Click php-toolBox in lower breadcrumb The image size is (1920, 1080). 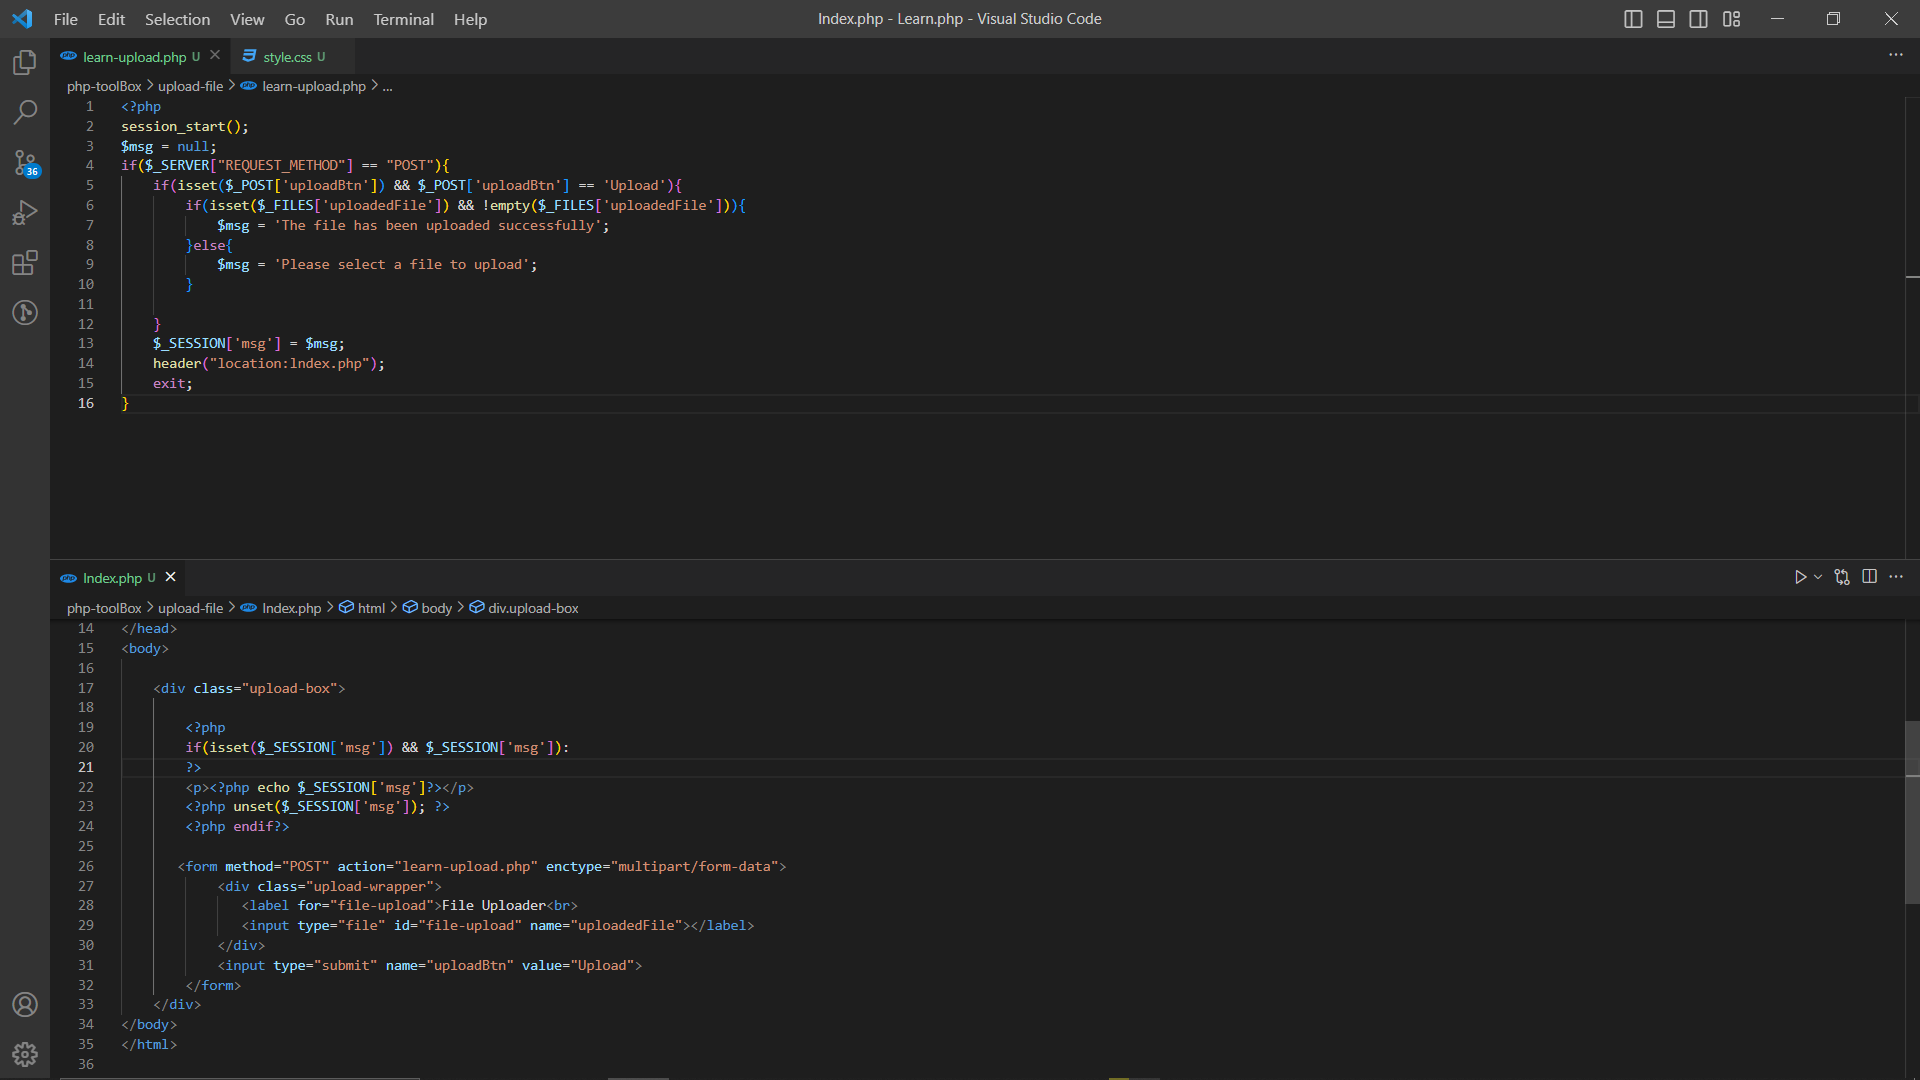click(x=104, y=608)
